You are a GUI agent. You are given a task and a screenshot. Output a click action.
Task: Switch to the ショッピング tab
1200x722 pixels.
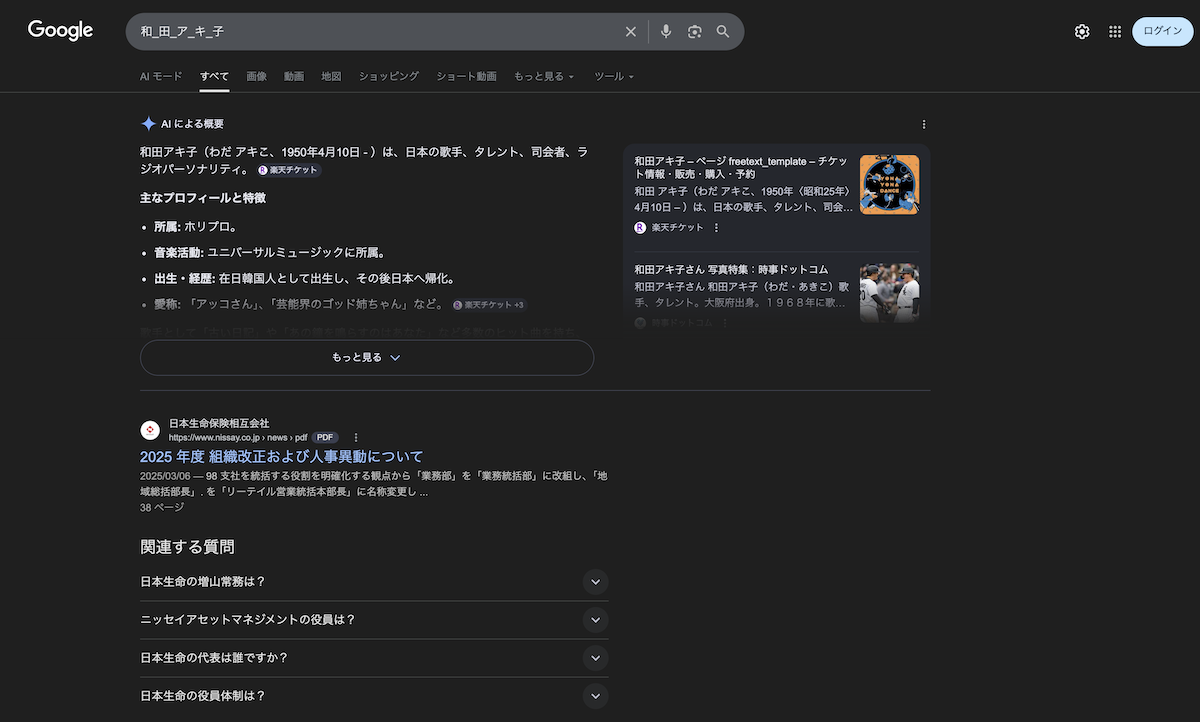coord(389,76)
